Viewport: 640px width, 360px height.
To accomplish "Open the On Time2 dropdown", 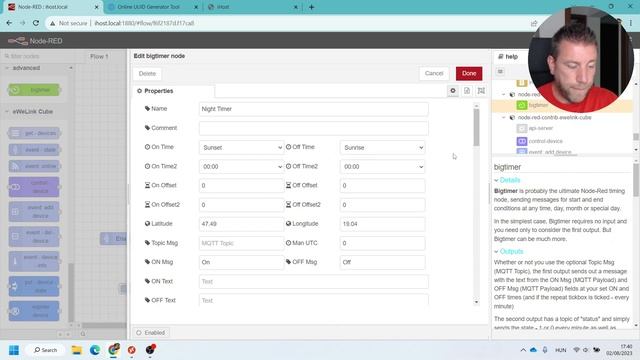I will point(241,167).
